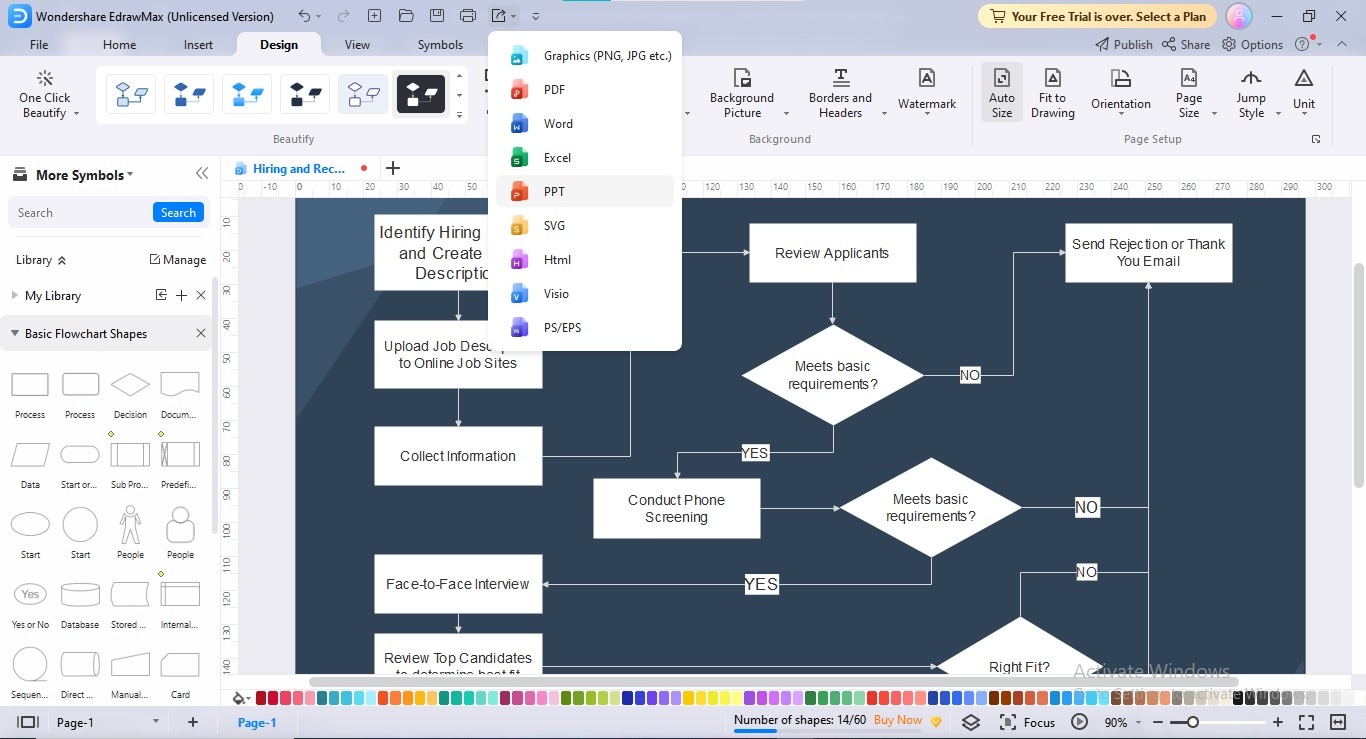The width and height of the screenshot is (1366, 739).
Task: Add new library with plus icon
Action: point(181,296)
